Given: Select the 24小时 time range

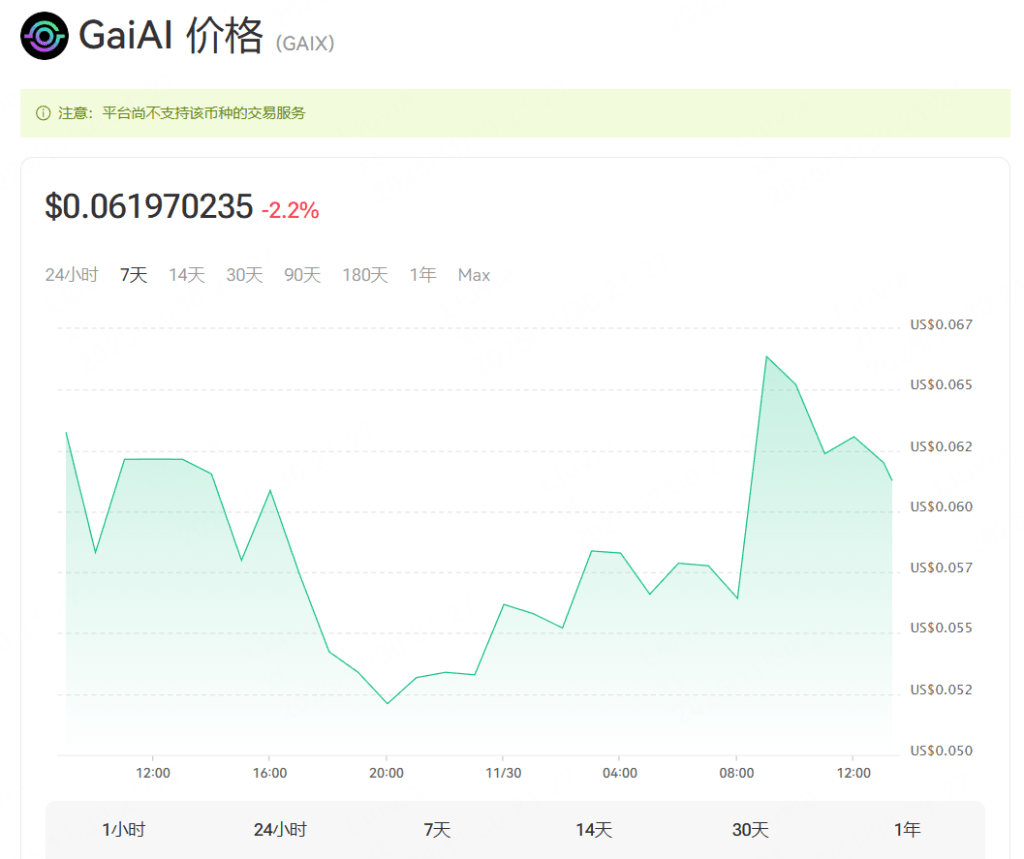Looking at the screenshot, I should (x=70, y=274).
